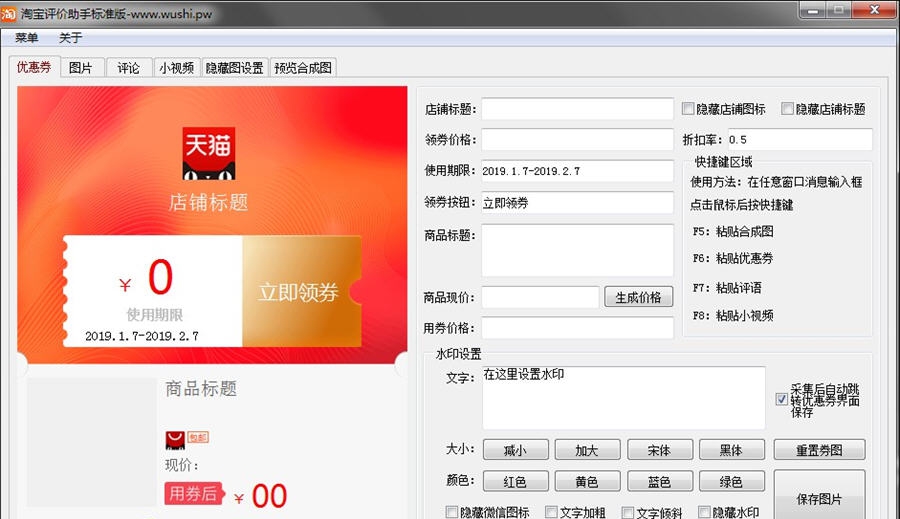This screenshot has width=900, height=519.
Task: Choose the 黄色 watermark color button
Action: [587, 481]
